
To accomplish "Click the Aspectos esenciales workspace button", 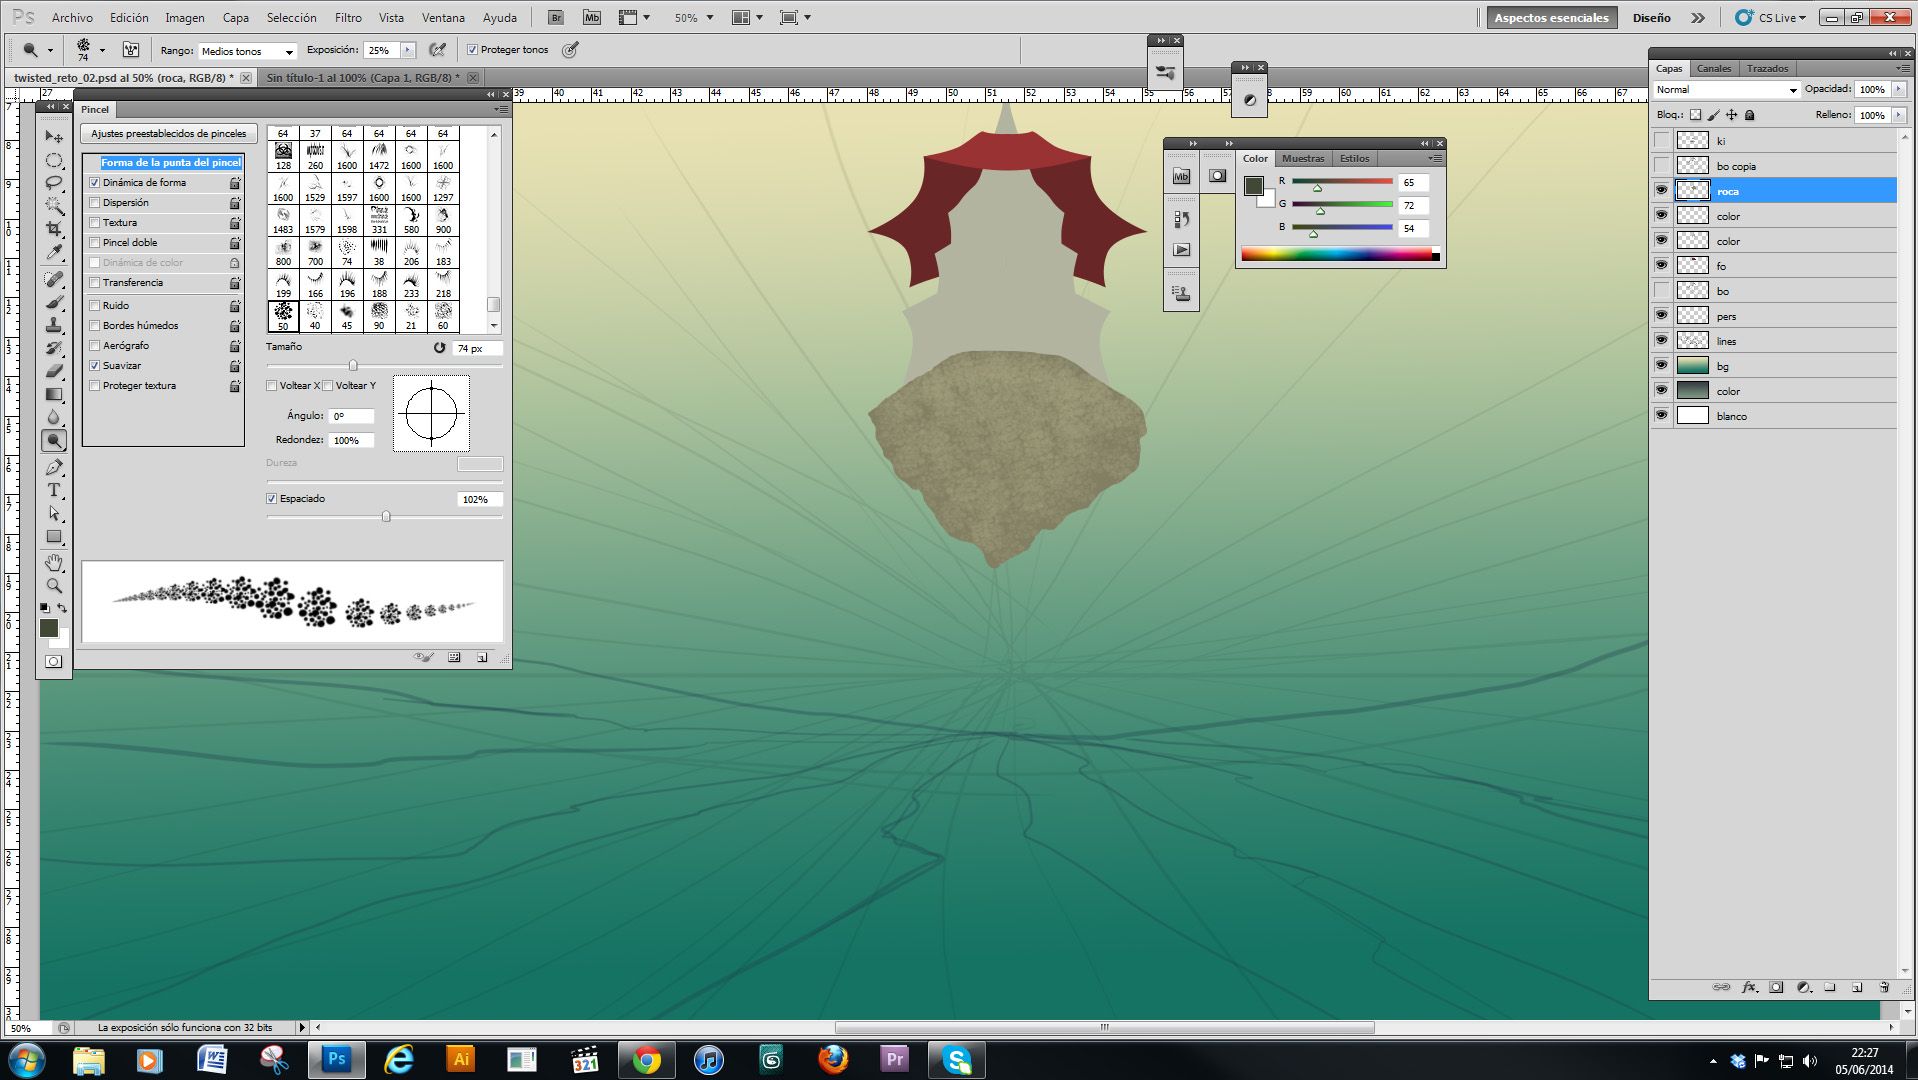I will 1550,18.
